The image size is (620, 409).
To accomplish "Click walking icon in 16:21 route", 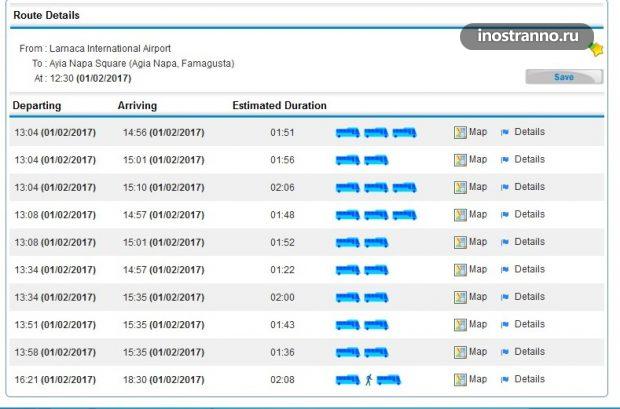I will [368, 380].
